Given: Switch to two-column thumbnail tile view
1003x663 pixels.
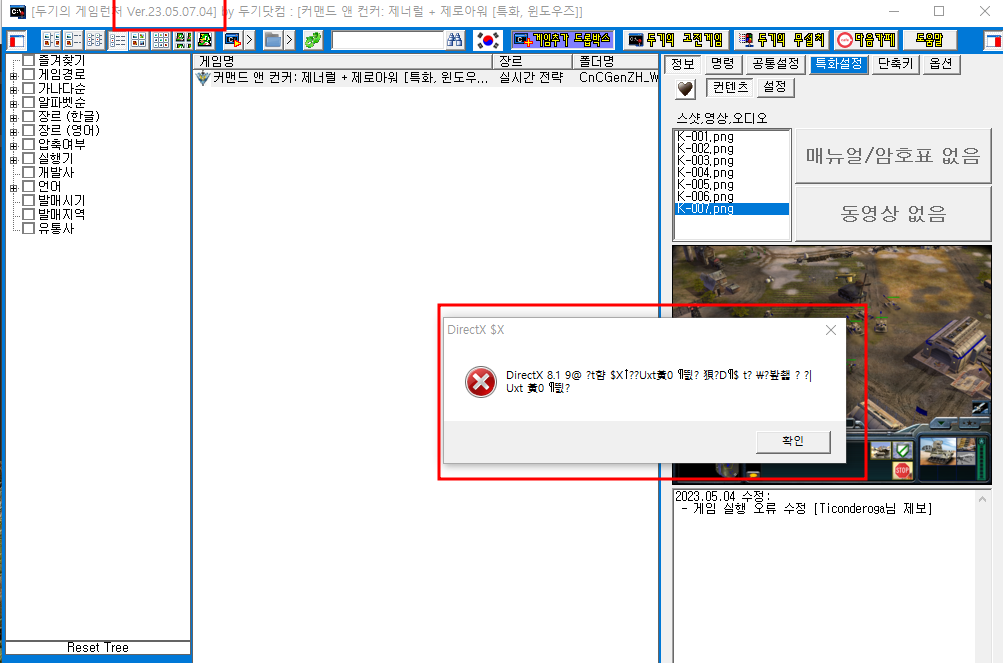Looking at the screenshot, I should click(51, 40).
